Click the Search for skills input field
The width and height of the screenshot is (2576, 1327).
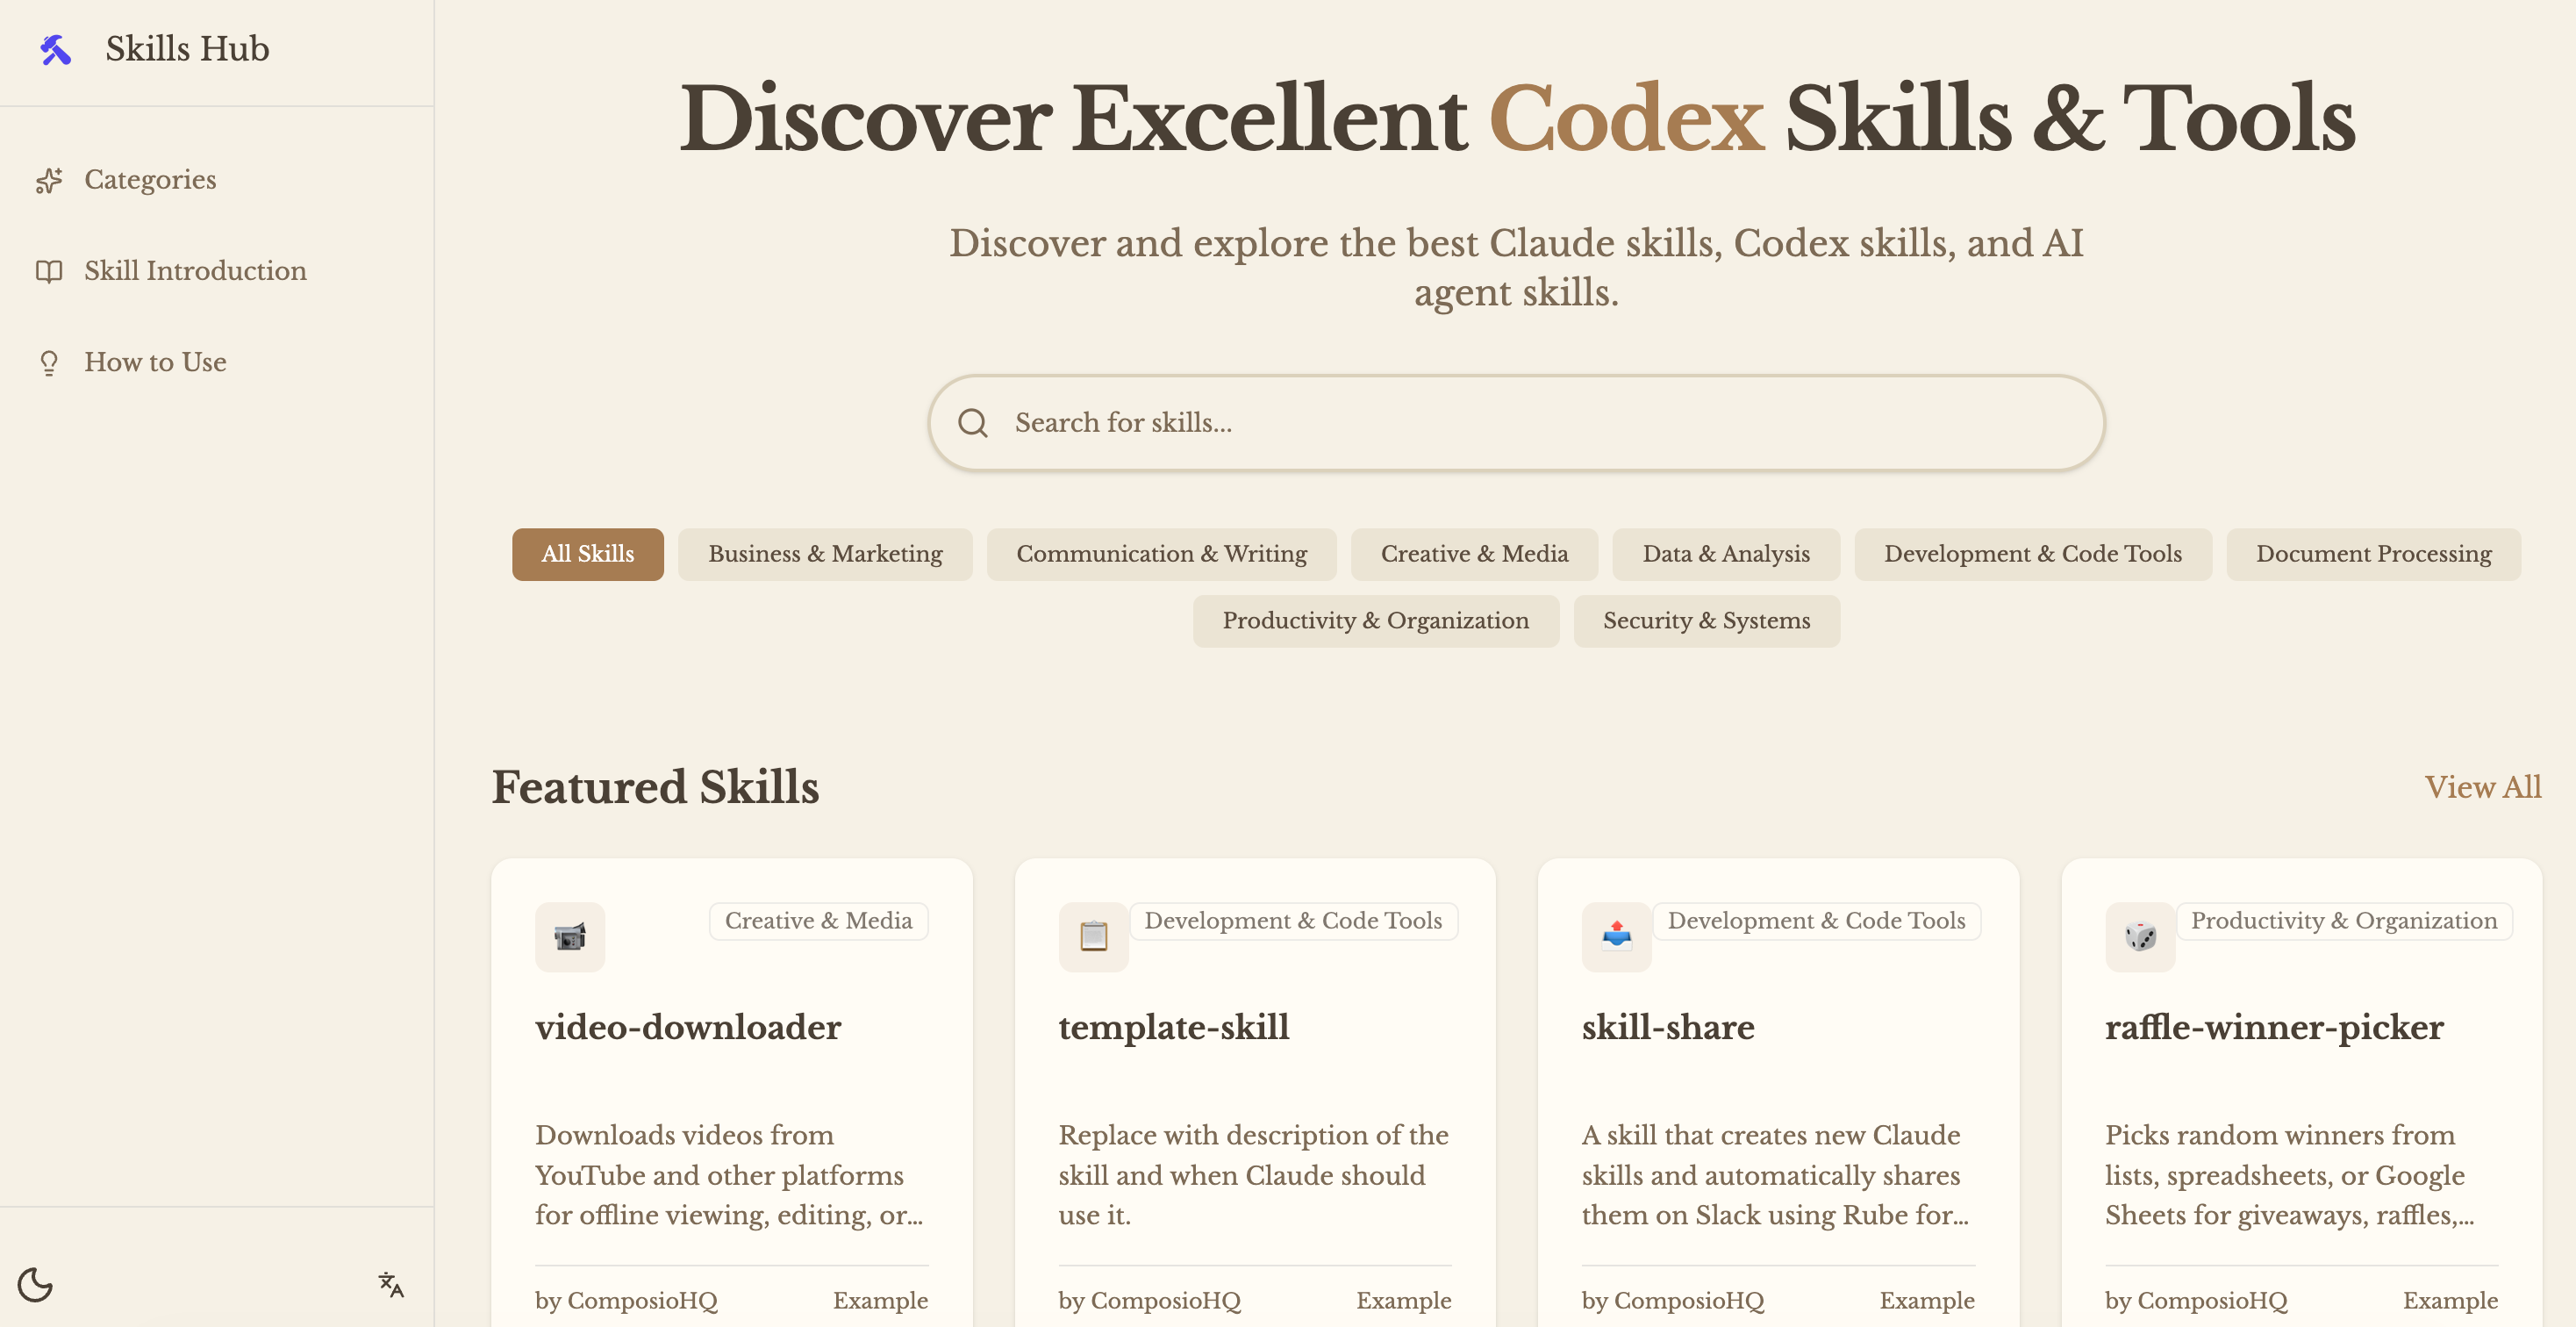(x=1400, y=423)
